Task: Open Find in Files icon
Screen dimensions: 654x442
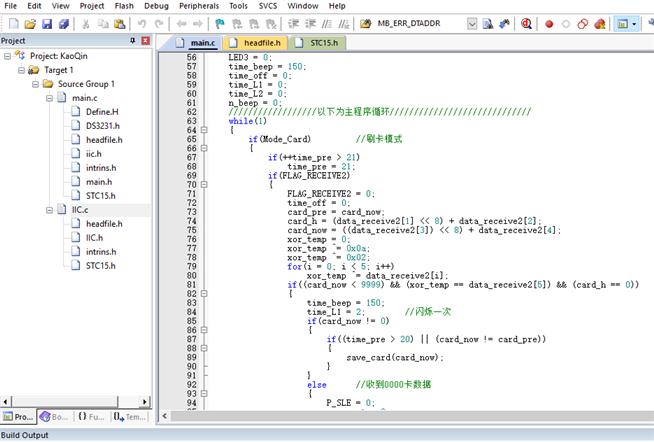Action: coord(365,24)
